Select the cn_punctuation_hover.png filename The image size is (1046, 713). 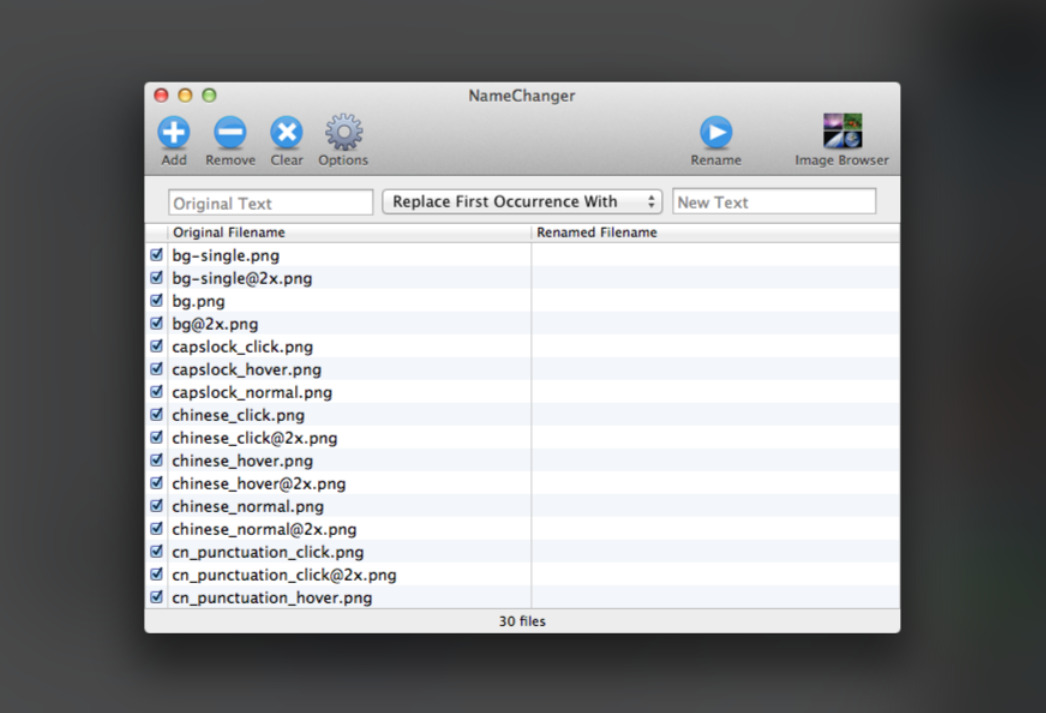272,598
